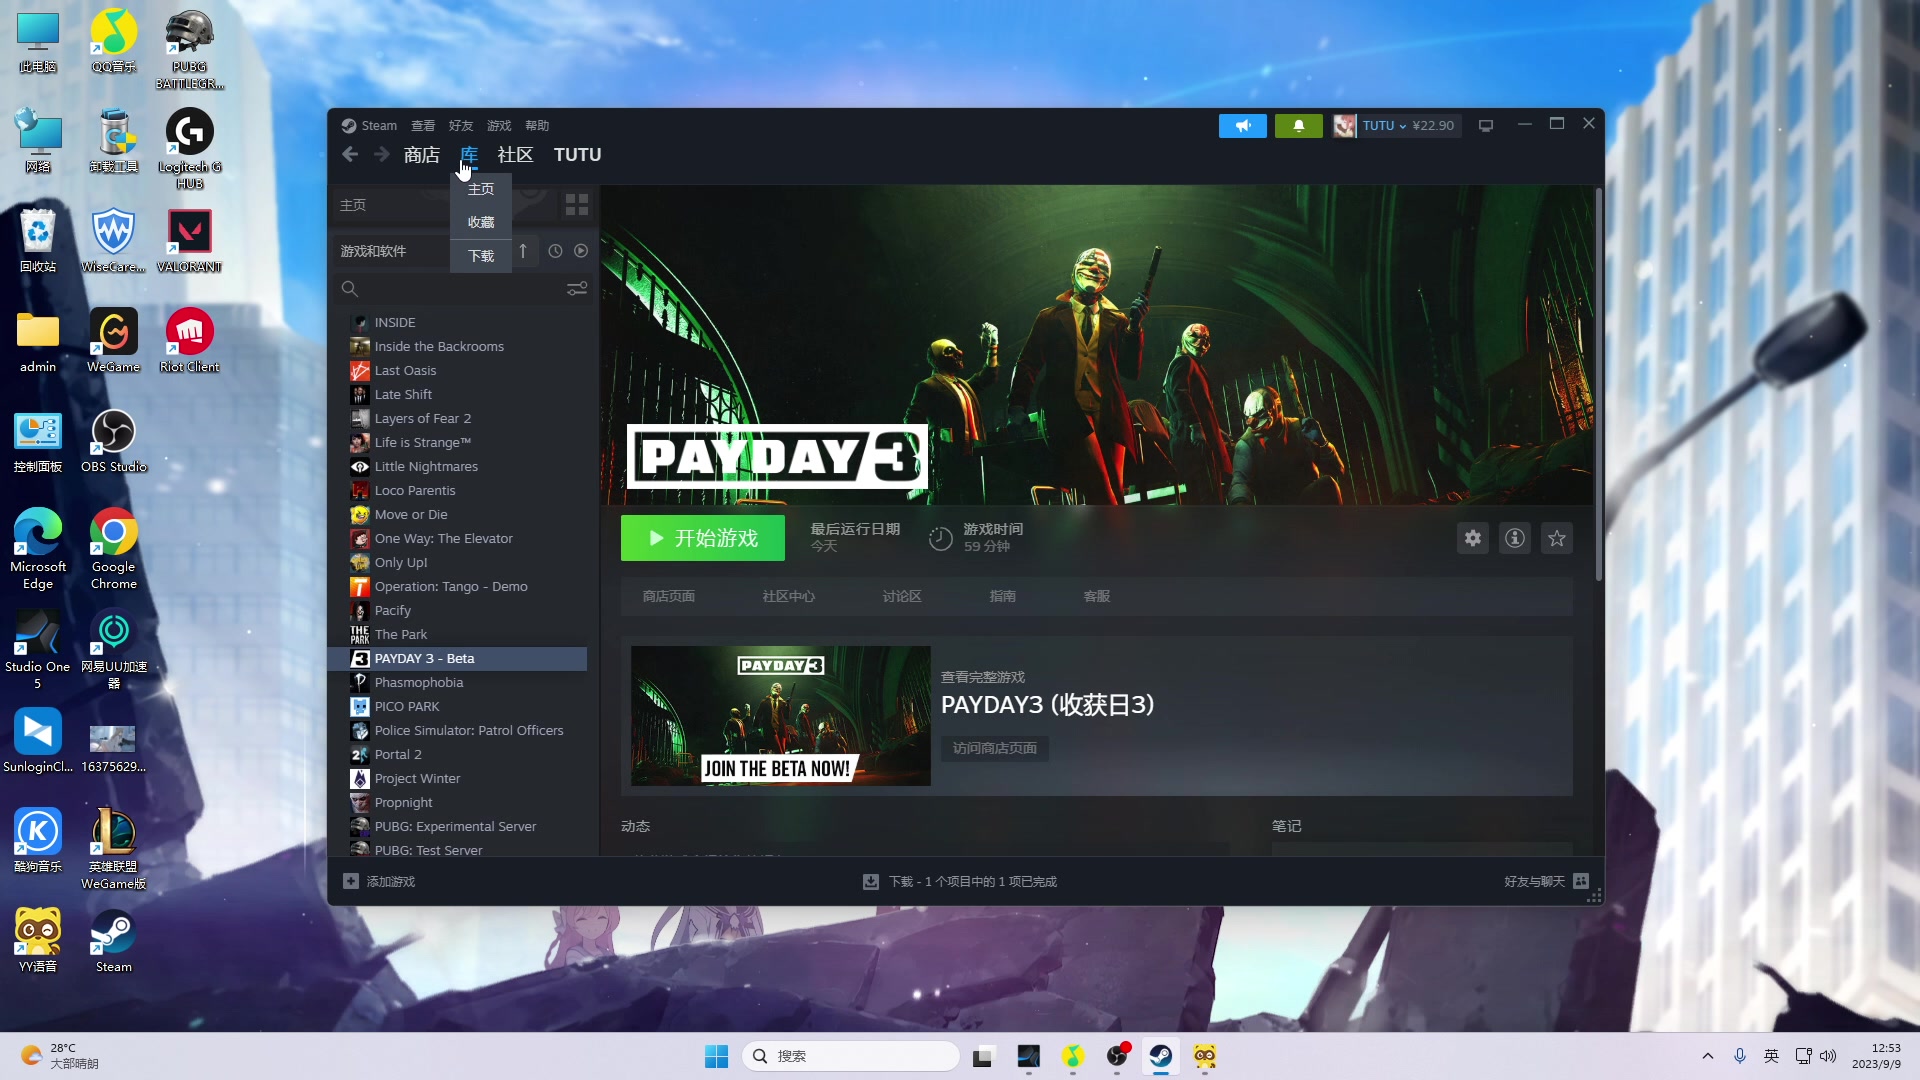Expand hidden system tray icons chevron
The width and height of the screenshot is (1920, 1080).
coord(1708,1056)
